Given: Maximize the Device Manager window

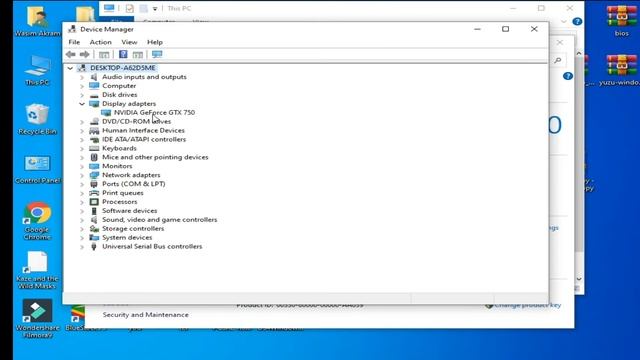Looking at the screenshot, I should 505,29.
